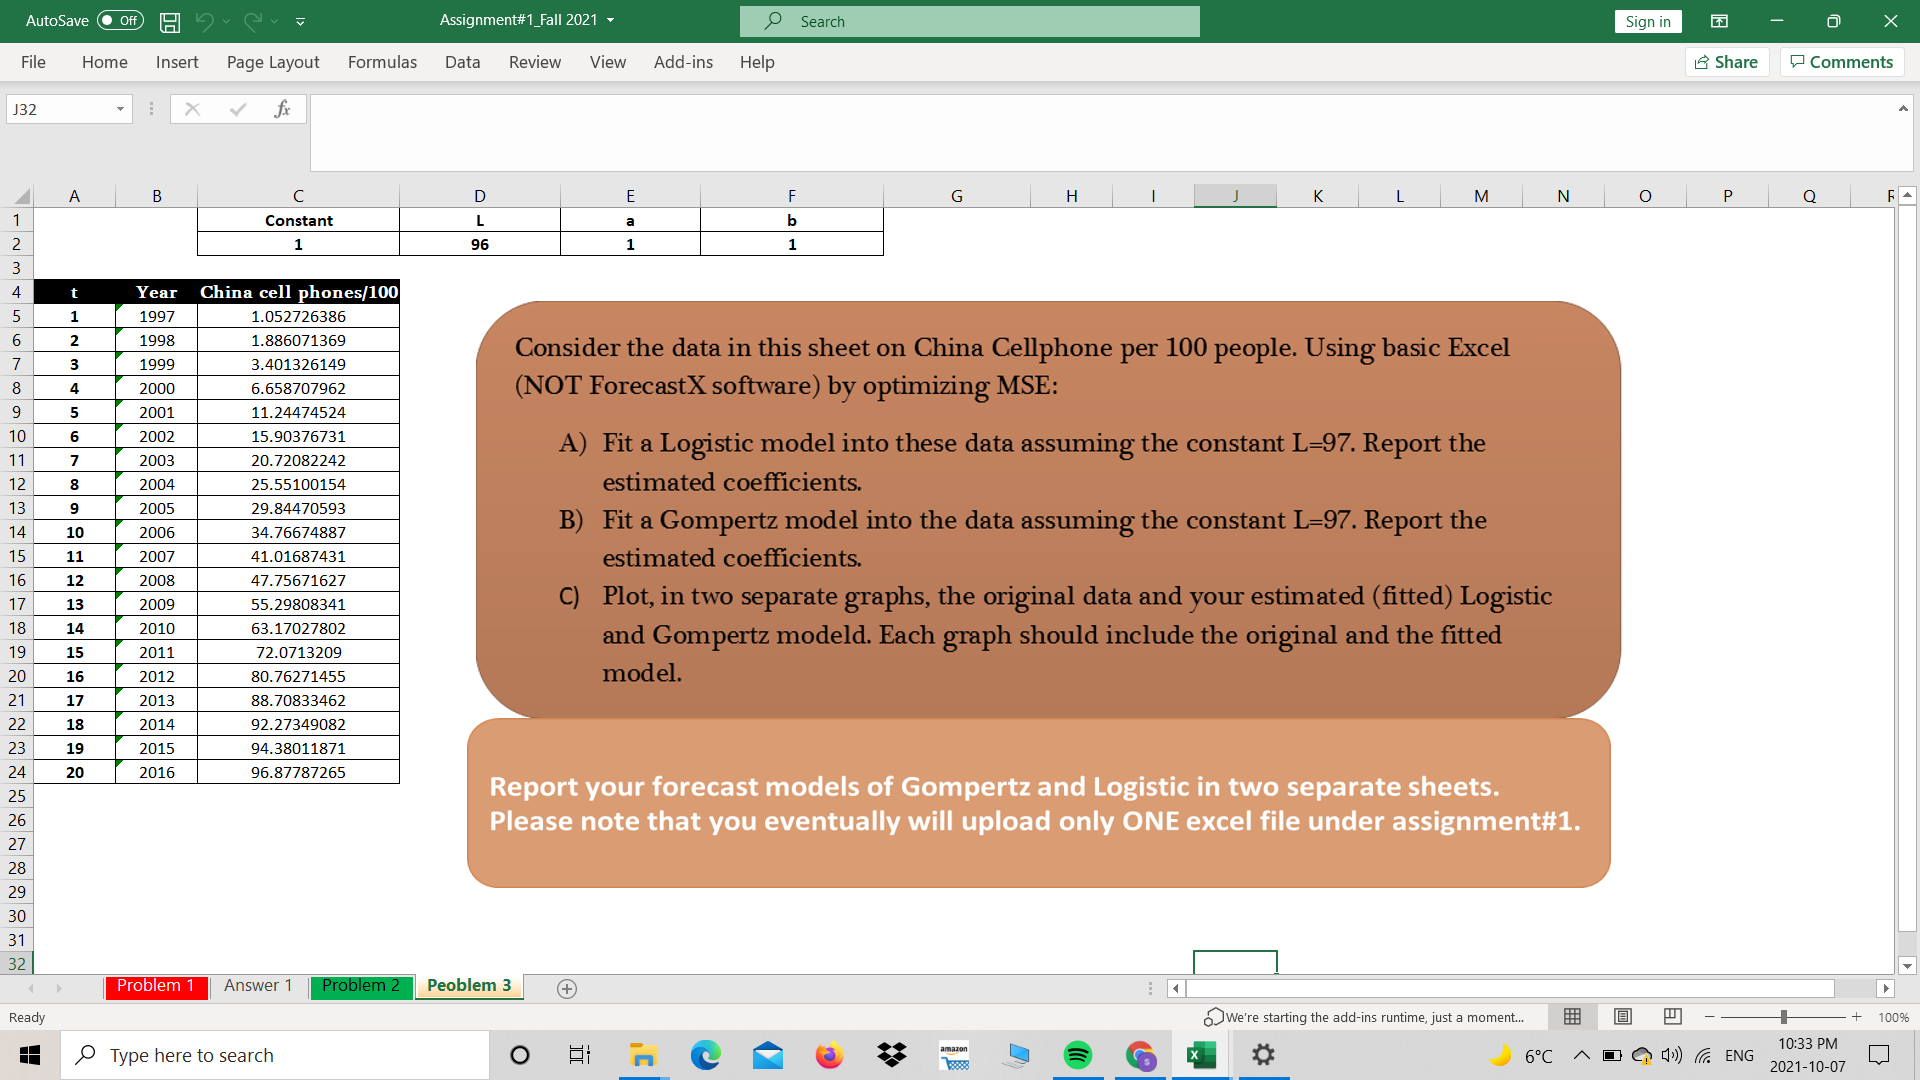
Task: Open Spotify from the taskbar
Action: [1078, 1054]
